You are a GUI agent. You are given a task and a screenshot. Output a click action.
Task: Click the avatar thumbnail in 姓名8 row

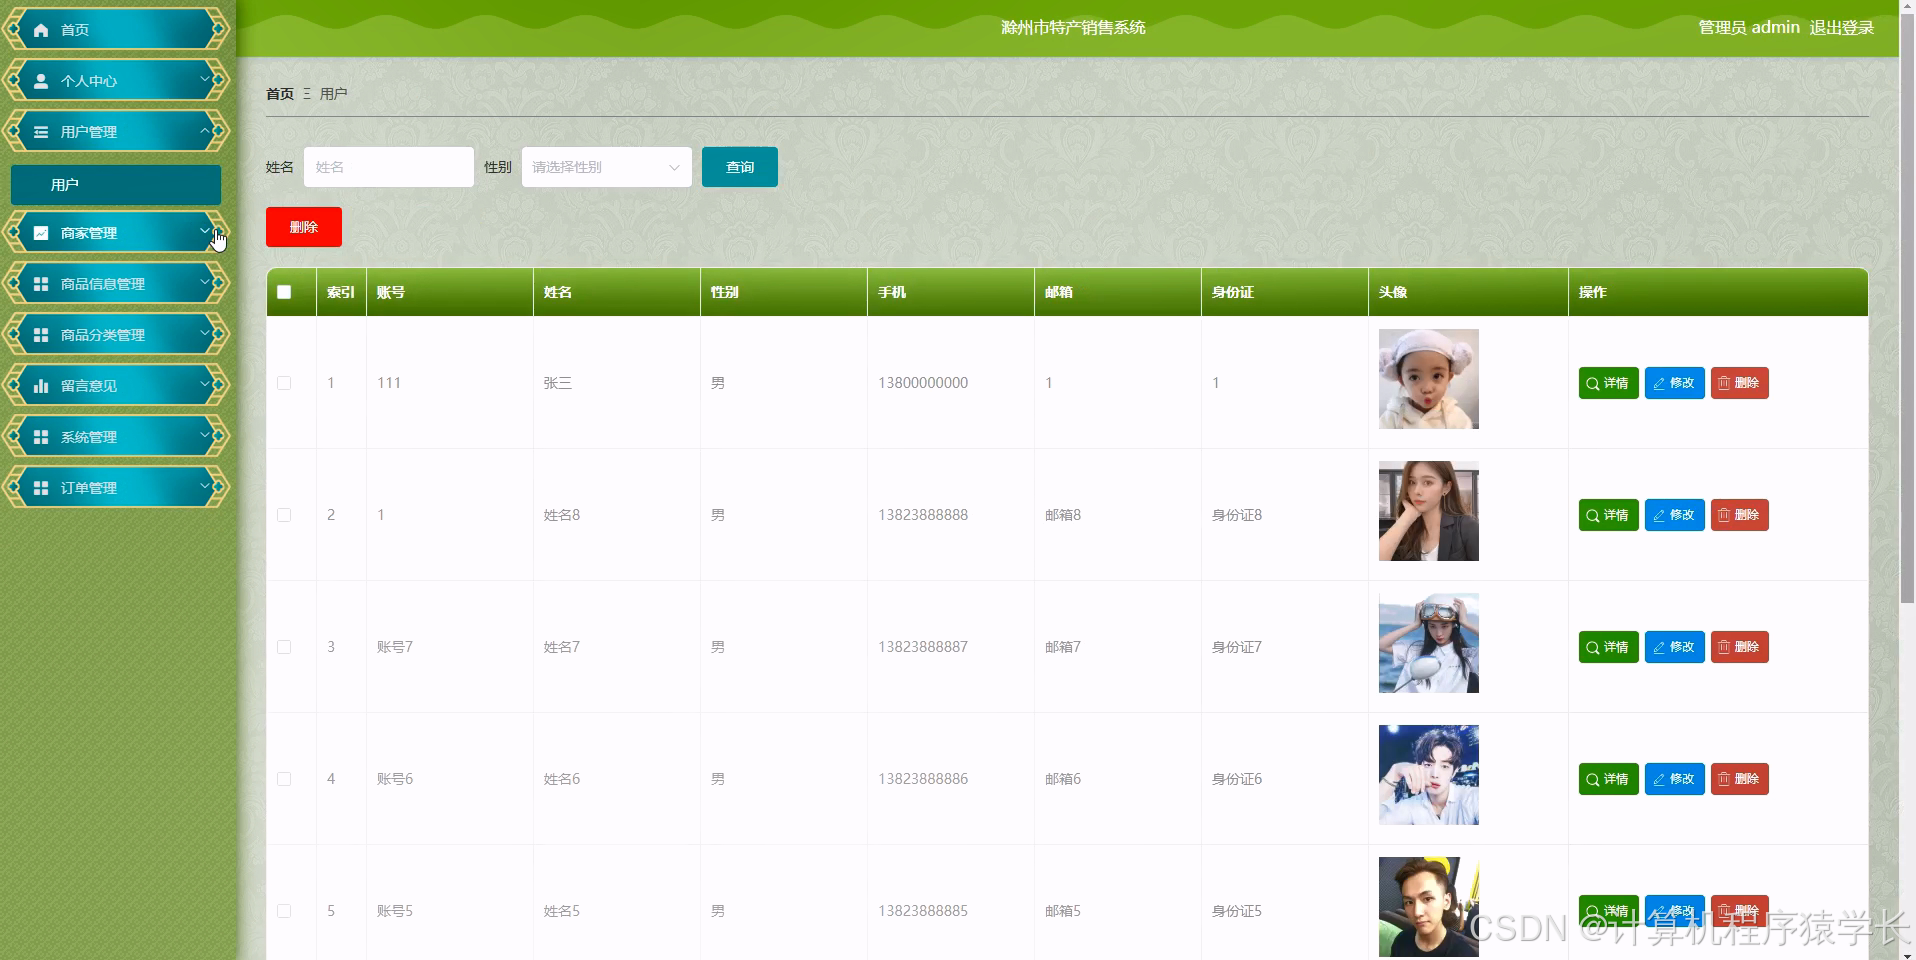pos(1429,511)
